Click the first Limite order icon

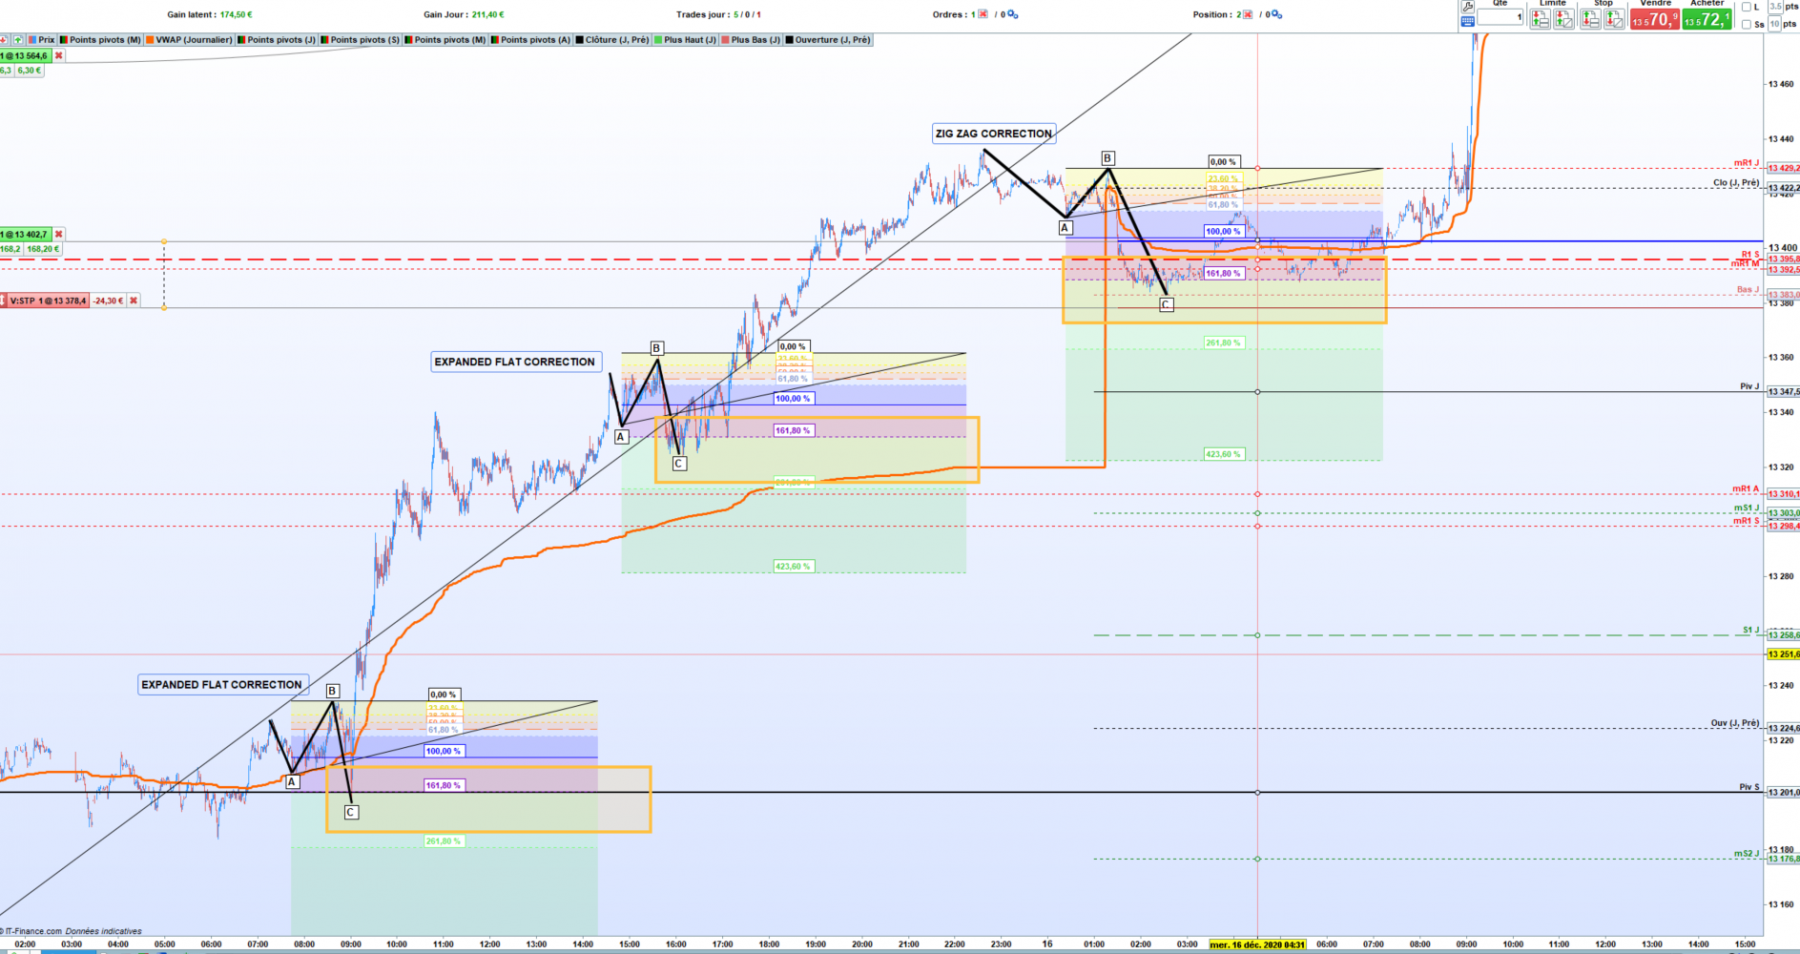(x=1540, y=19)
